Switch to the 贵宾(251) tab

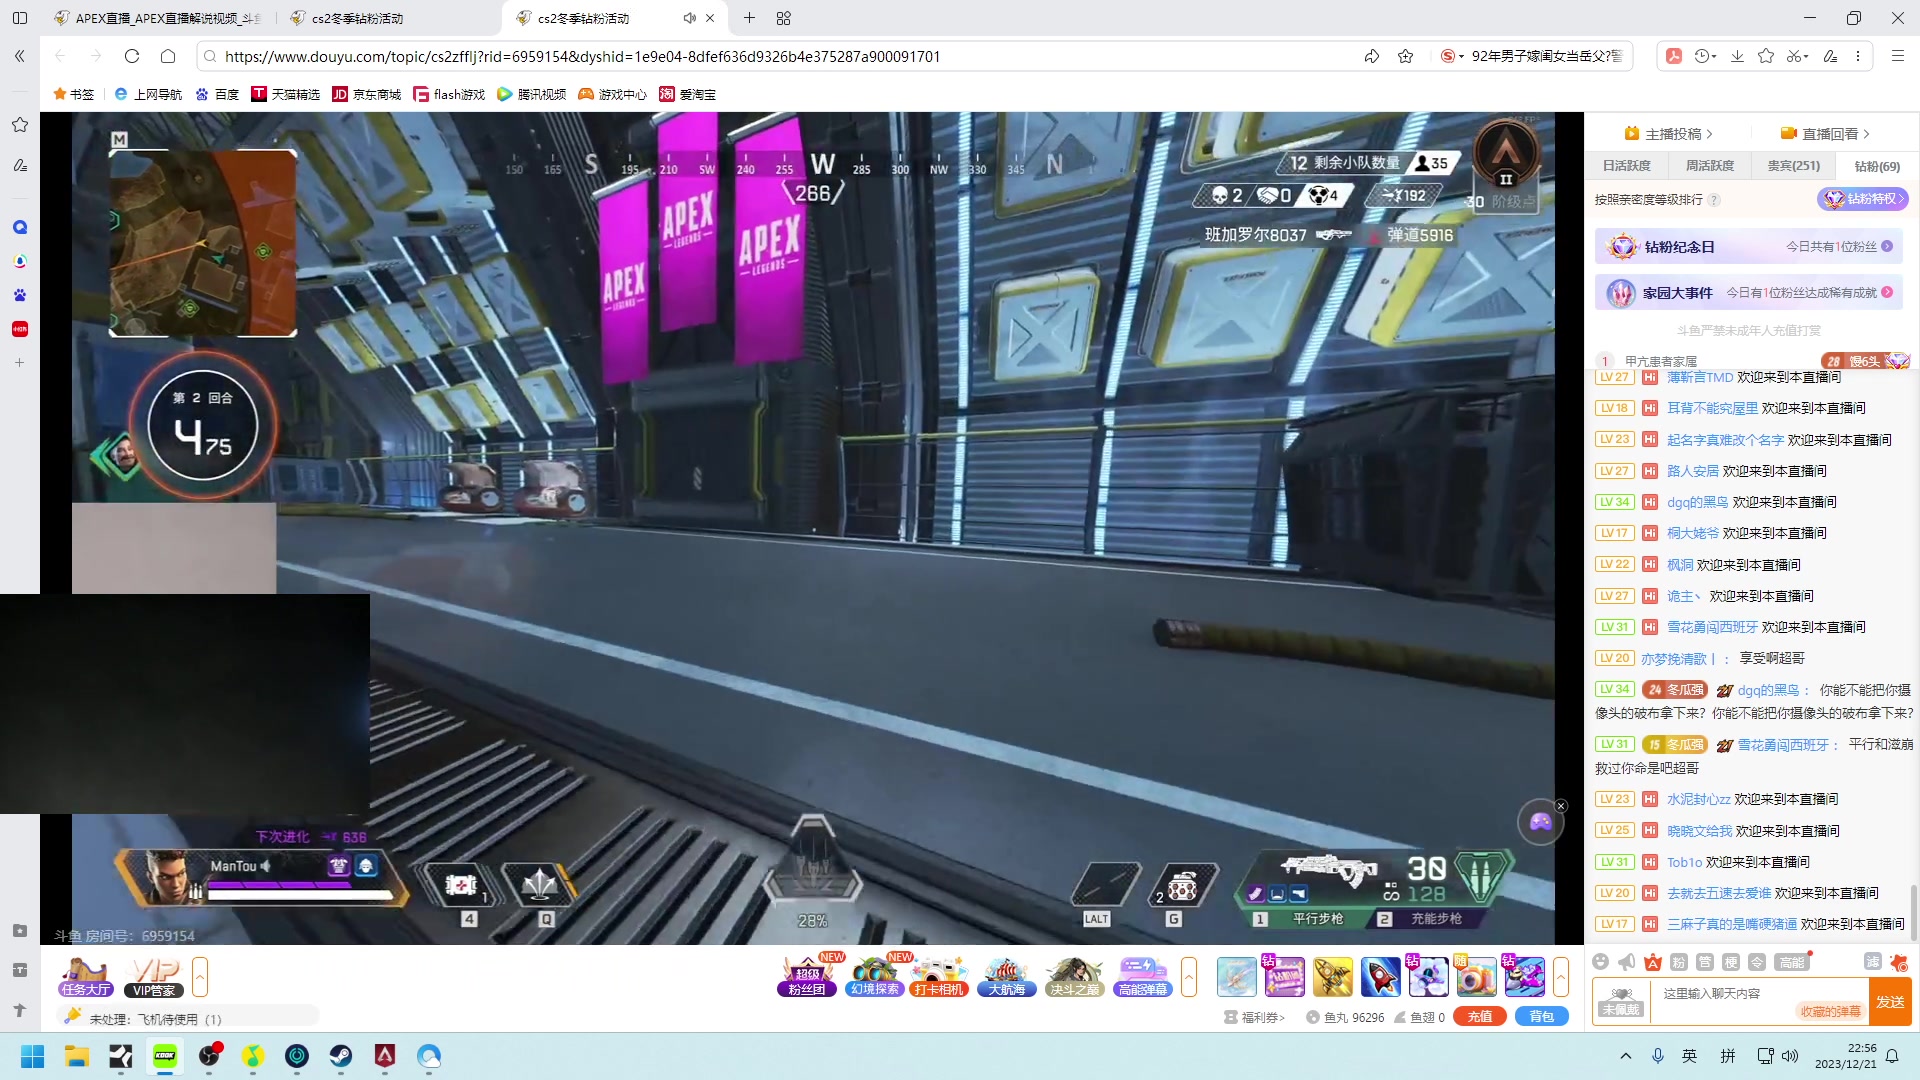[1794, 166]
